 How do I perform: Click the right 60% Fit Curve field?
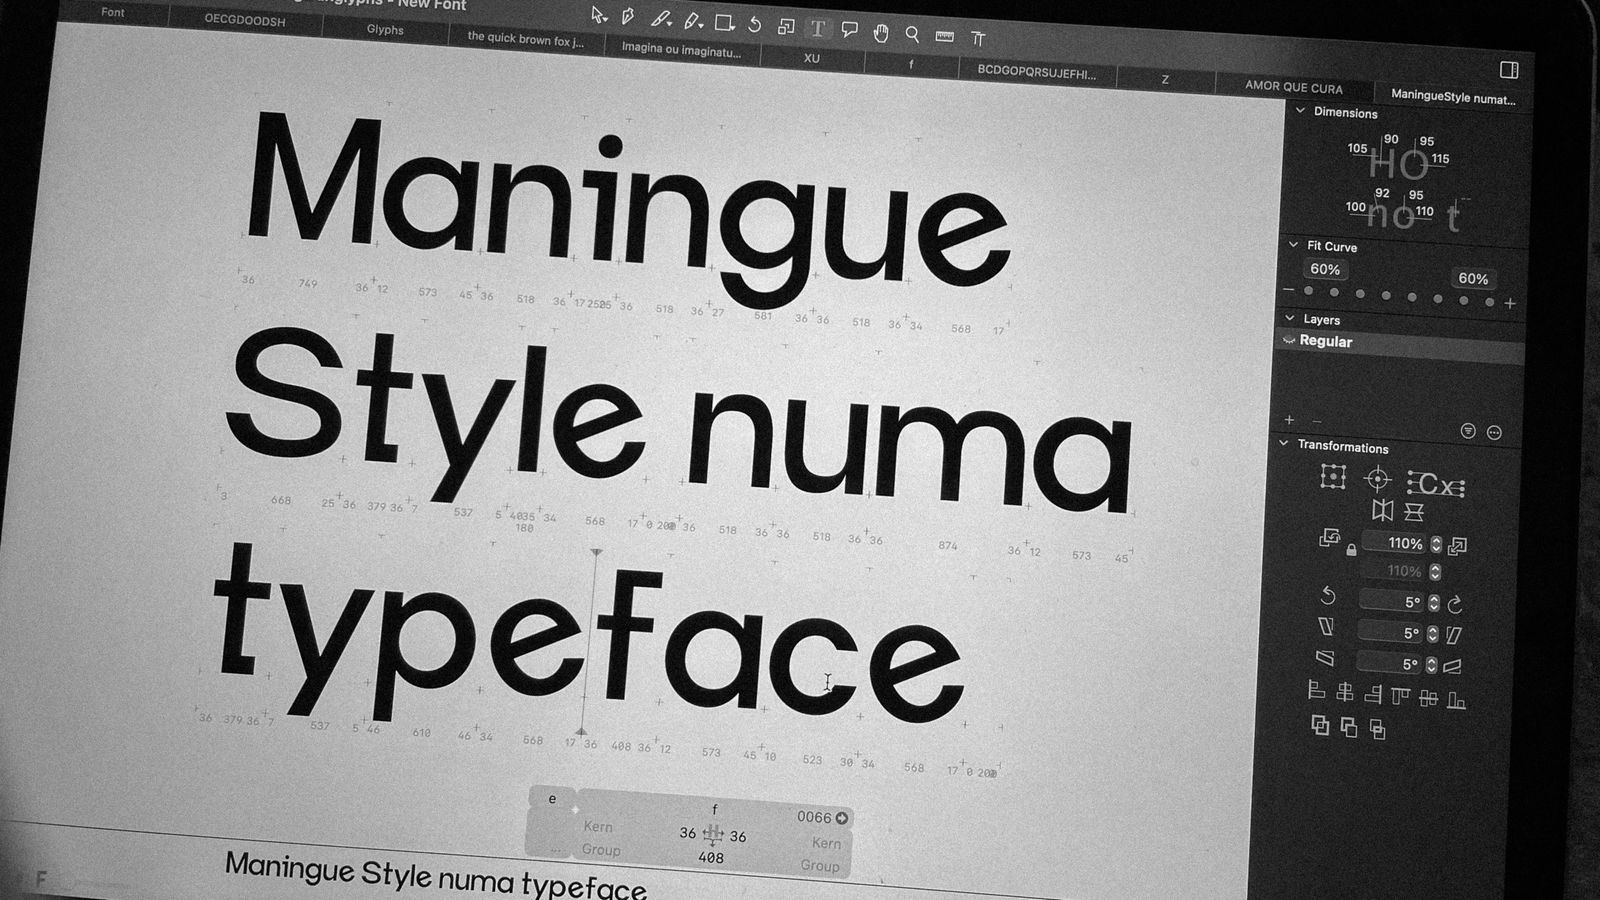pos(1473,278)
